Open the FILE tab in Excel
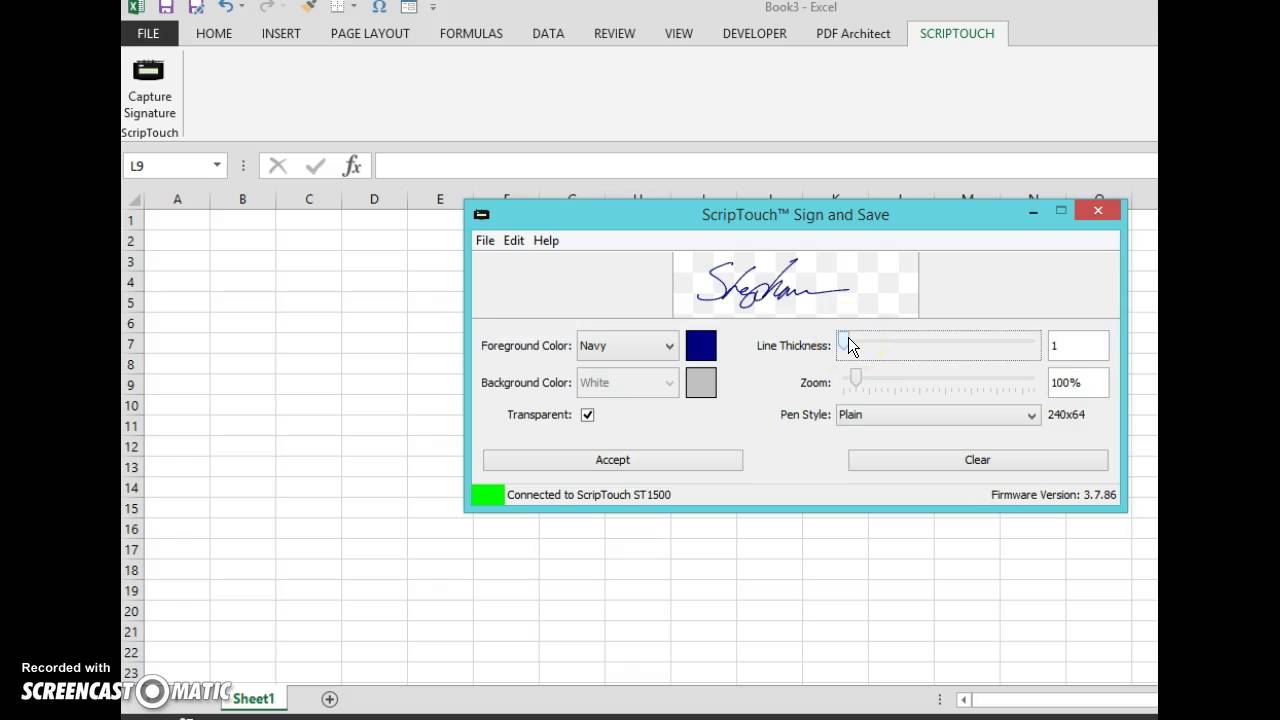This screenshot has width=1280, height=720. 148,33
